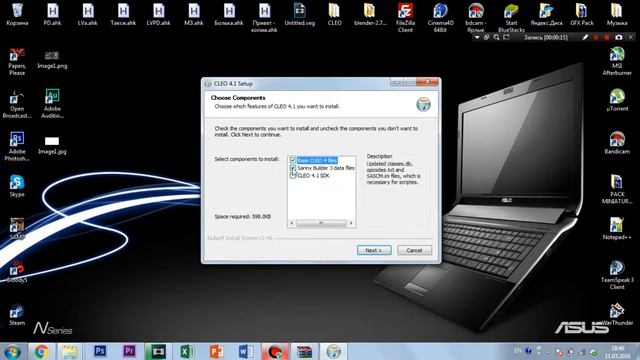The width and height of the screenshot is (640, 360).
Task: Toggle the Base CLEO 4 files checkbox
Action: coord(293,160)
